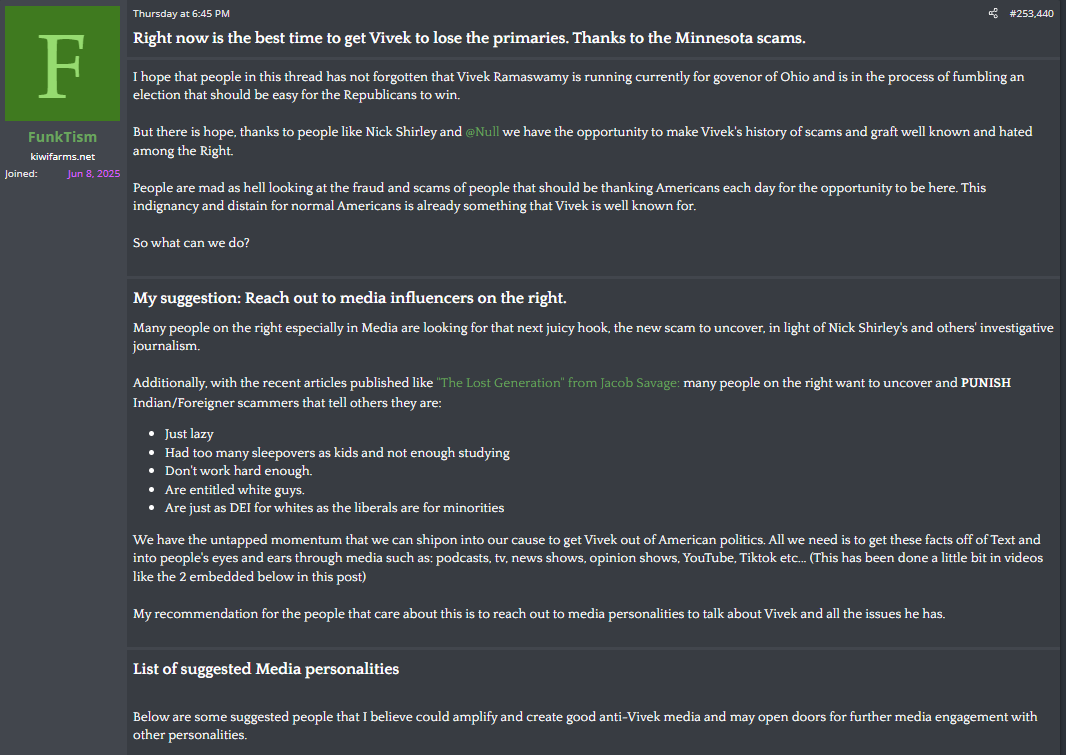Click the "Don't work hard enough." bullet
Viewport: 1066px width, 755px height.
tap(239, 471)
